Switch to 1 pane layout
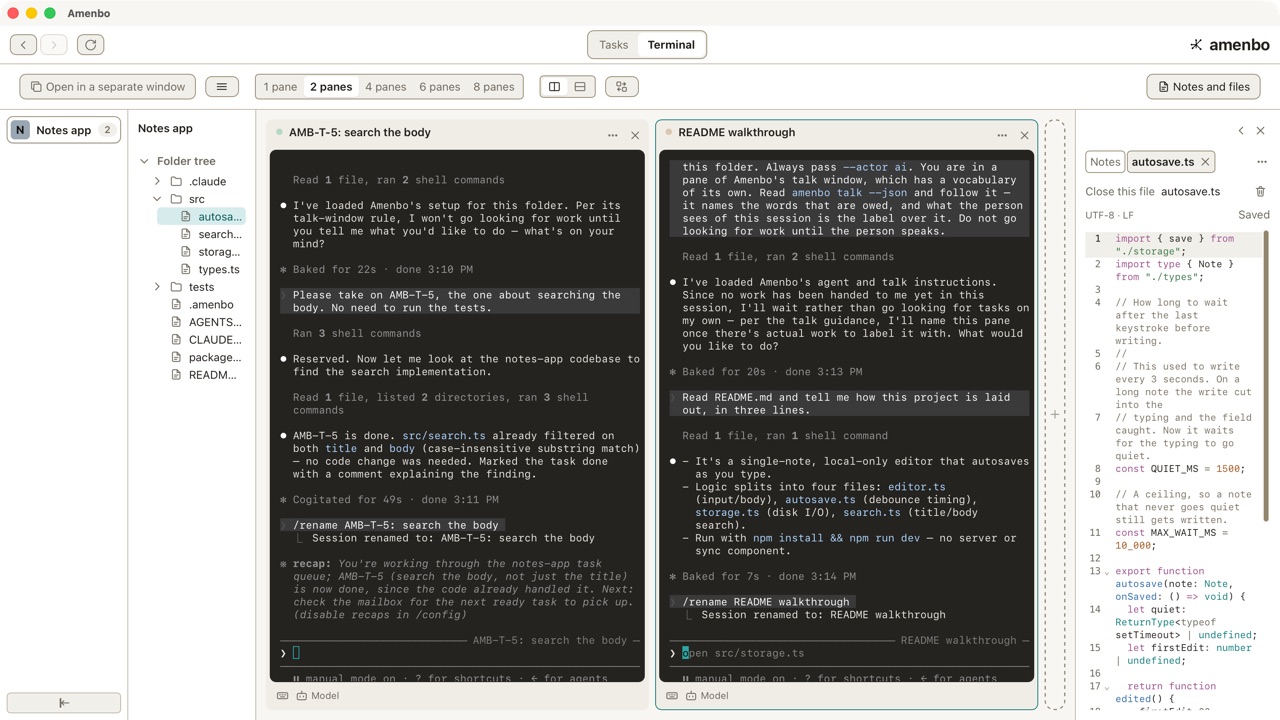1280x720 pixels. click(x=280, y=87)
